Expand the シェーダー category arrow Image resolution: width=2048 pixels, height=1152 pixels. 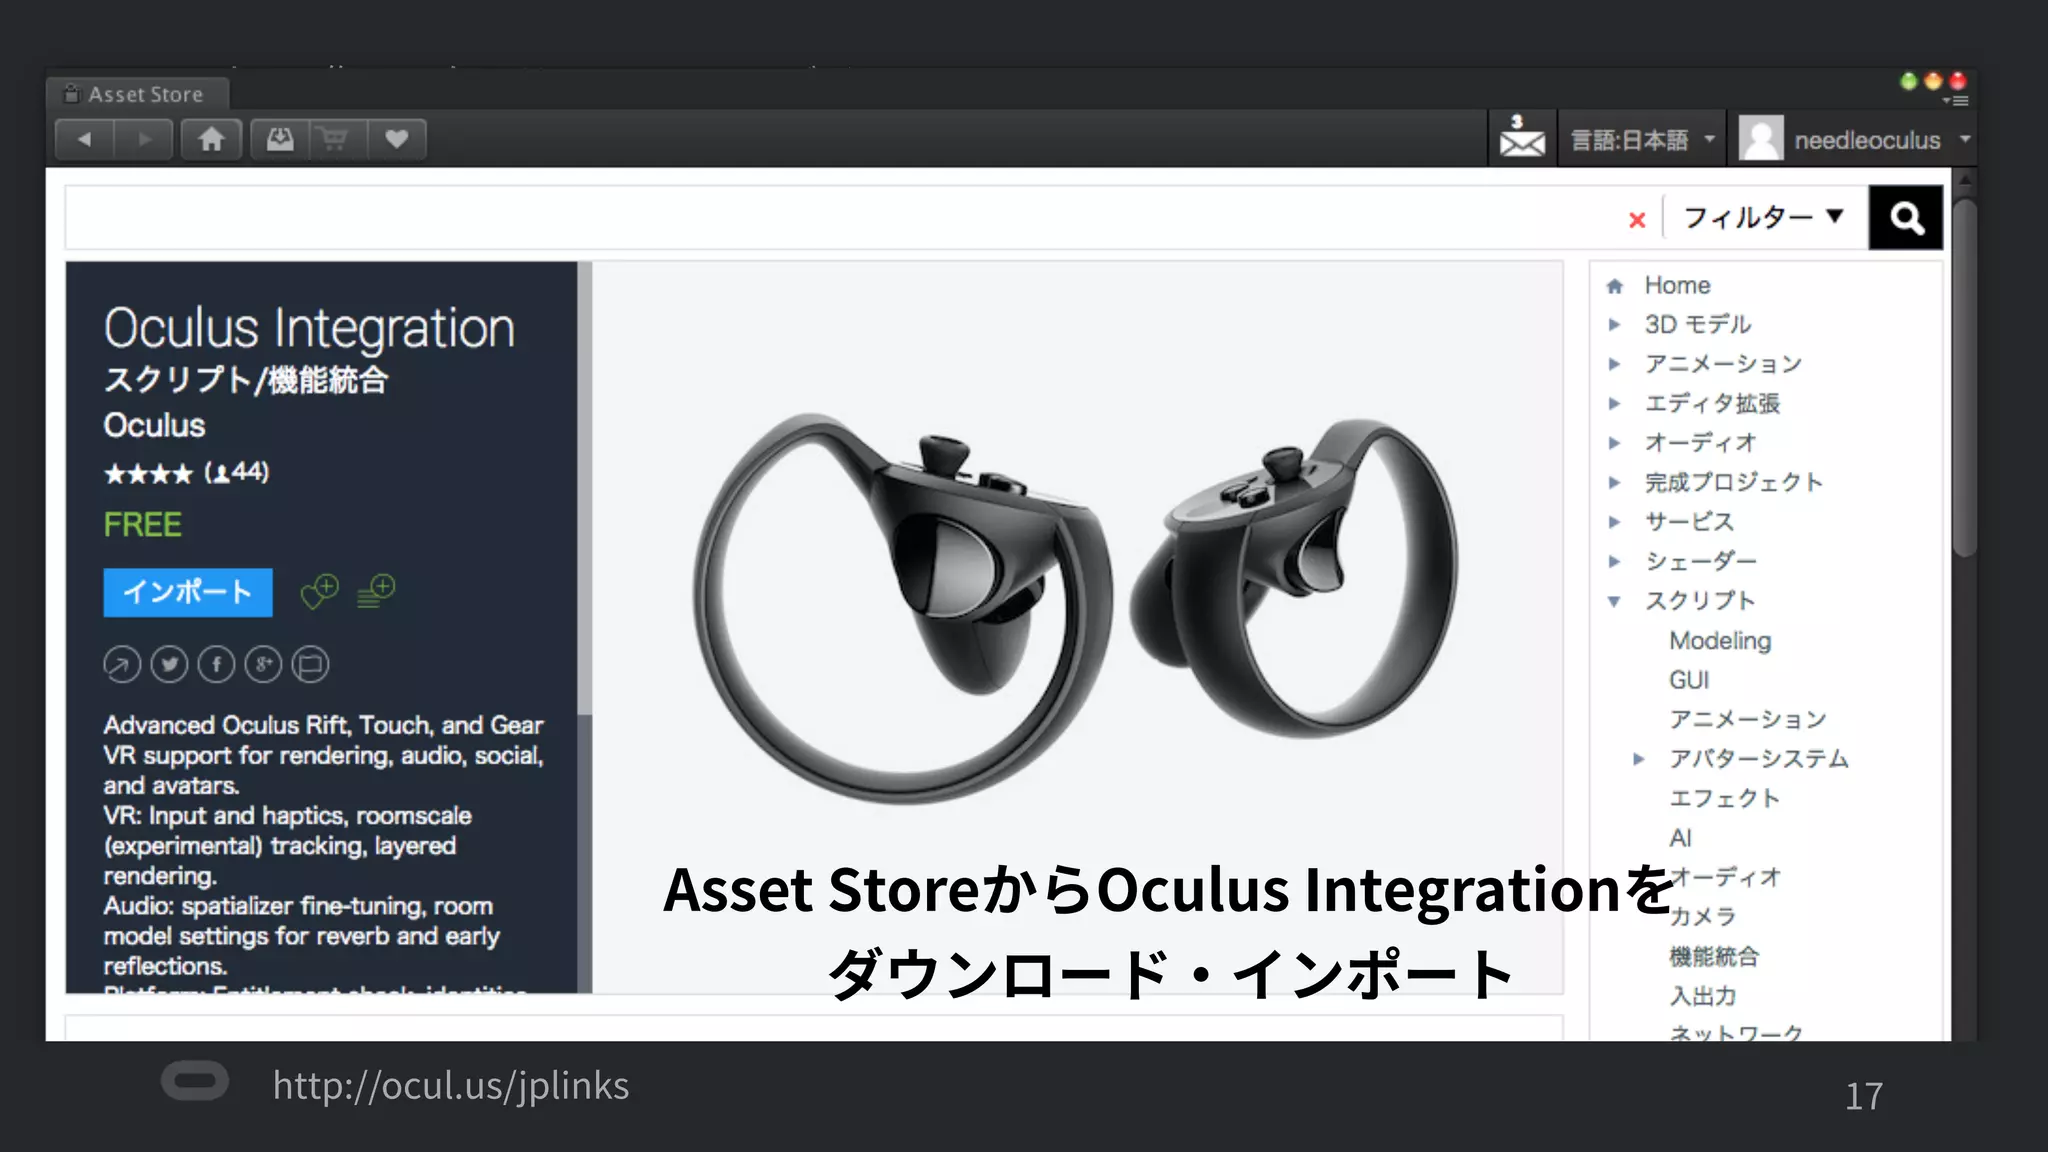(x=1613, y=562)
